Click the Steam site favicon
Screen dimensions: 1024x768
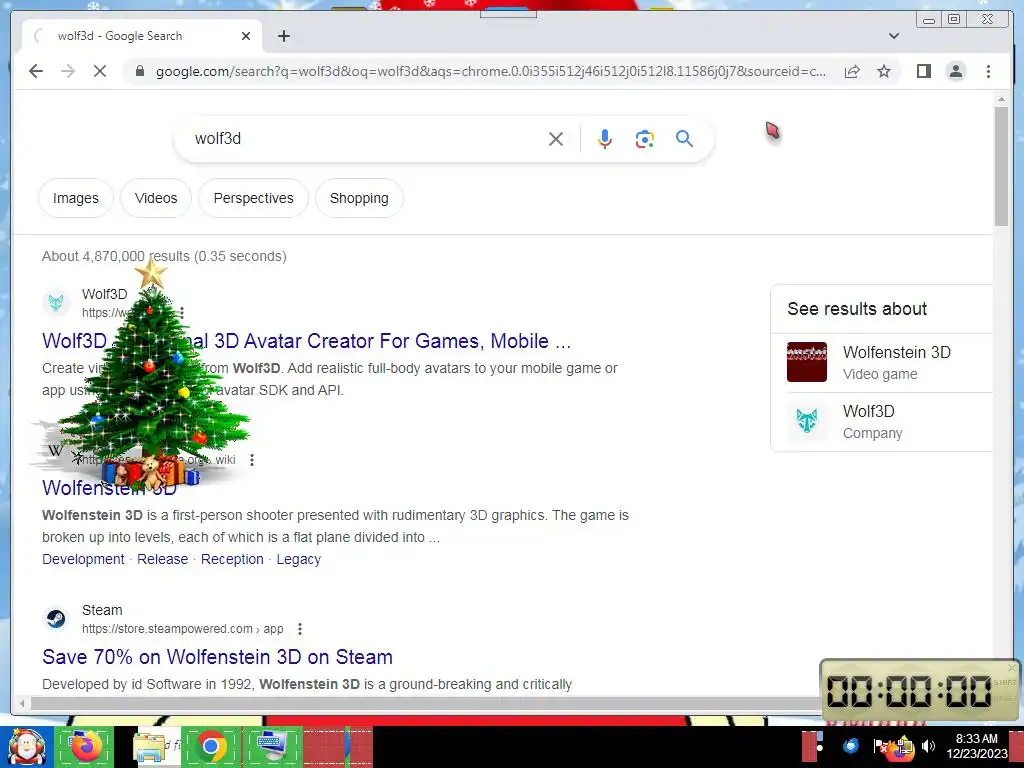coord(56,618)
